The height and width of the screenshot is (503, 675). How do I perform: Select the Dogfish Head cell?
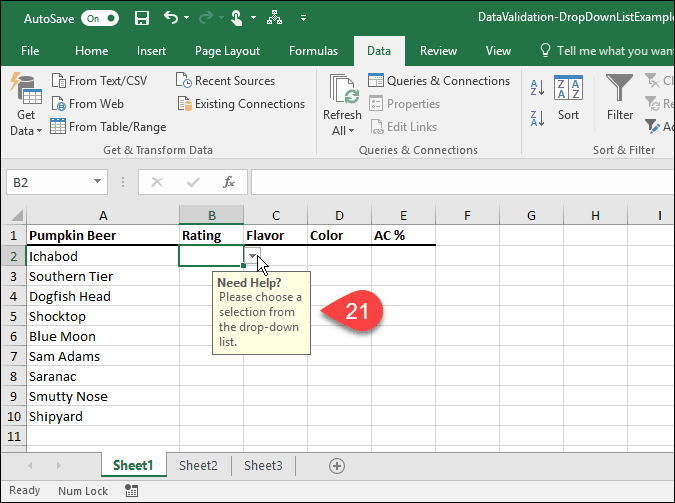coord(103,296)
